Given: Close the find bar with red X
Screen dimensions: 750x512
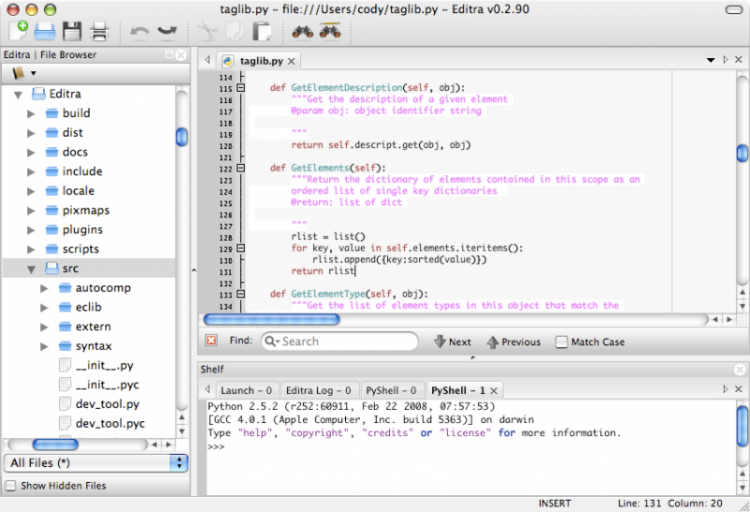Looking at the screenshot, I should [211, 341].
